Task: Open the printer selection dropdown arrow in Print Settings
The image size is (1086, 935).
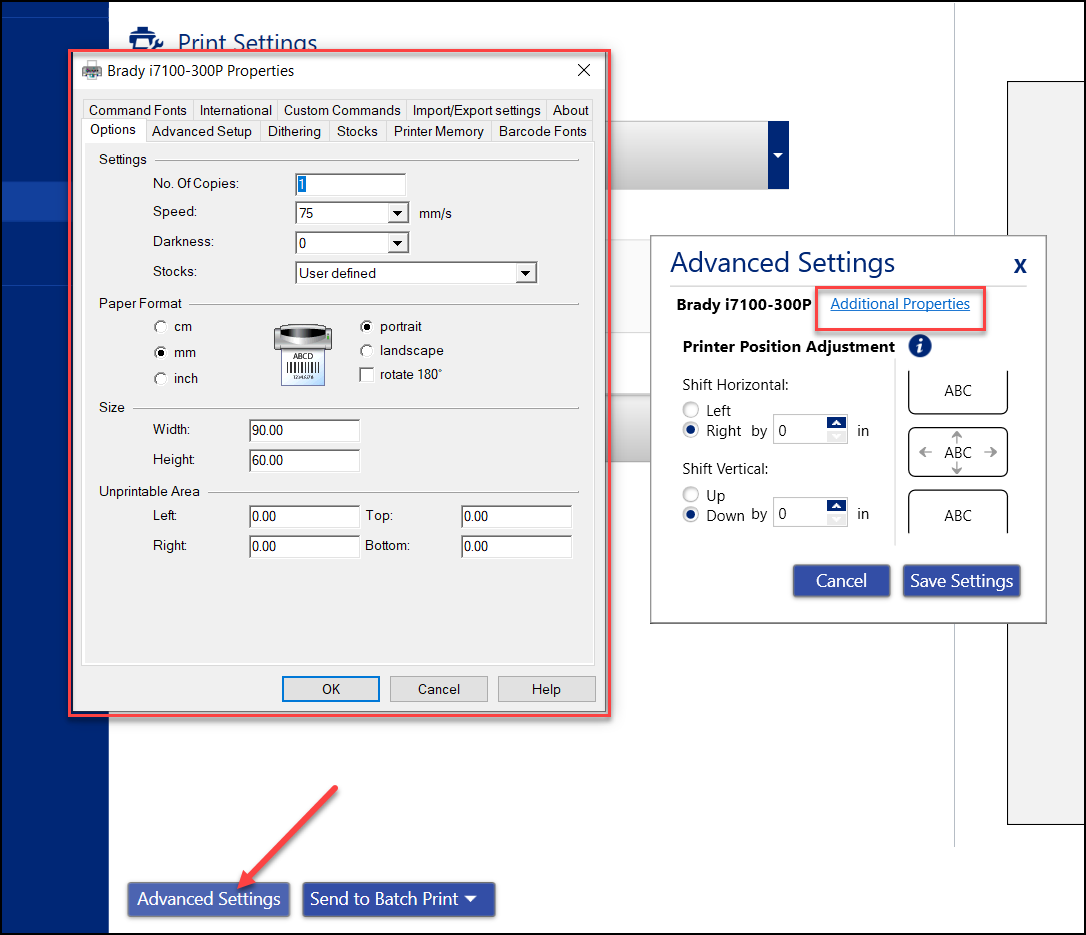Action: (x=778, y=155)
